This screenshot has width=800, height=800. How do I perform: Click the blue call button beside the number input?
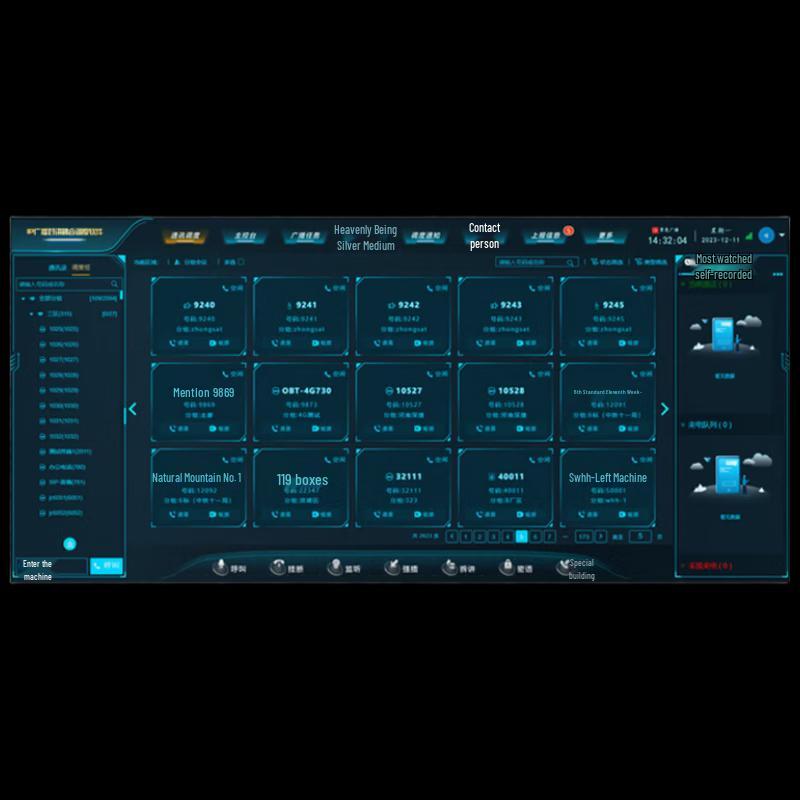(x=106, y=565)
